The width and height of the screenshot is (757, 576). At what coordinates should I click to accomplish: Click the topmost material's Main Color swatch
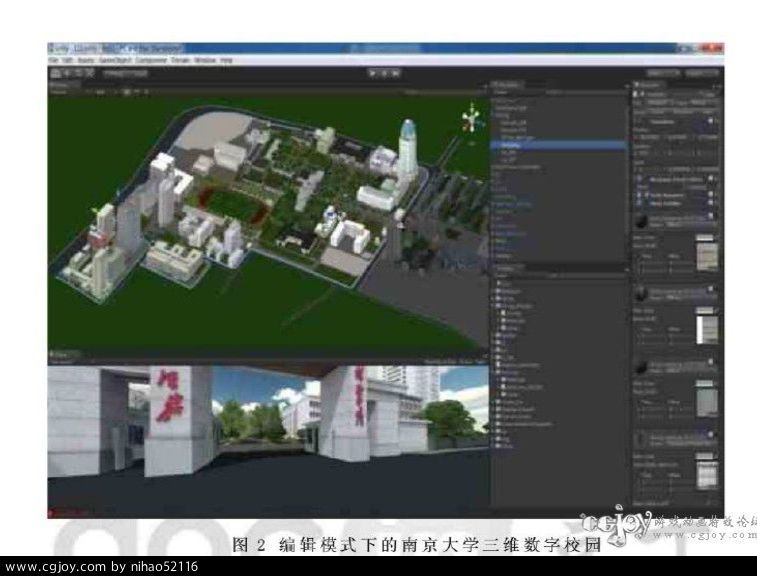pyautogui.click(x=705, y=238)
